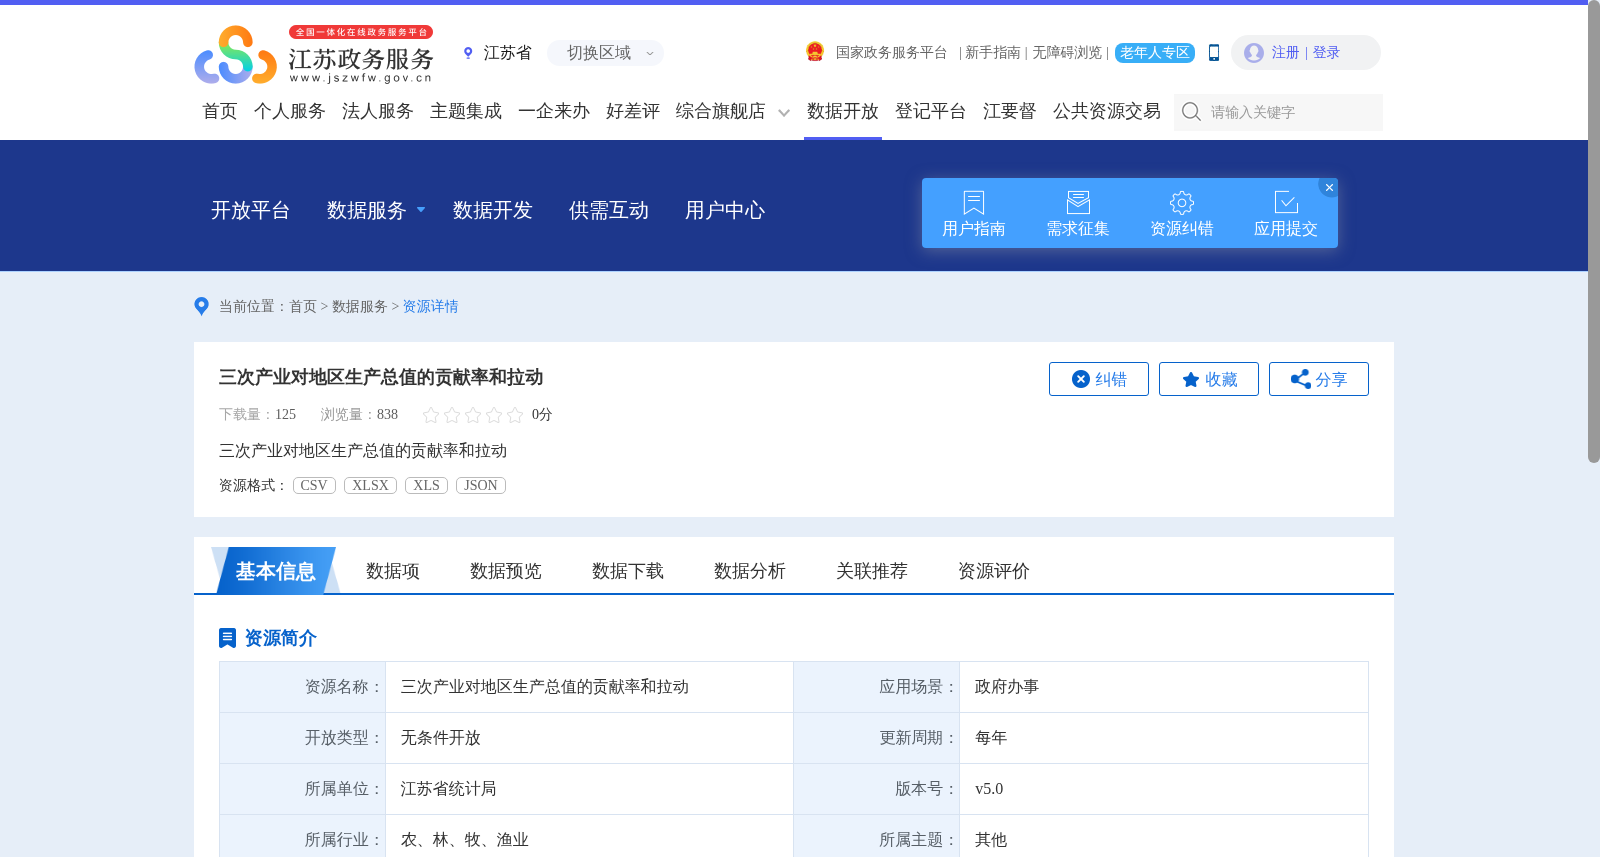
Task: Select the 基本信息 tab
Action: pos(275,570)
